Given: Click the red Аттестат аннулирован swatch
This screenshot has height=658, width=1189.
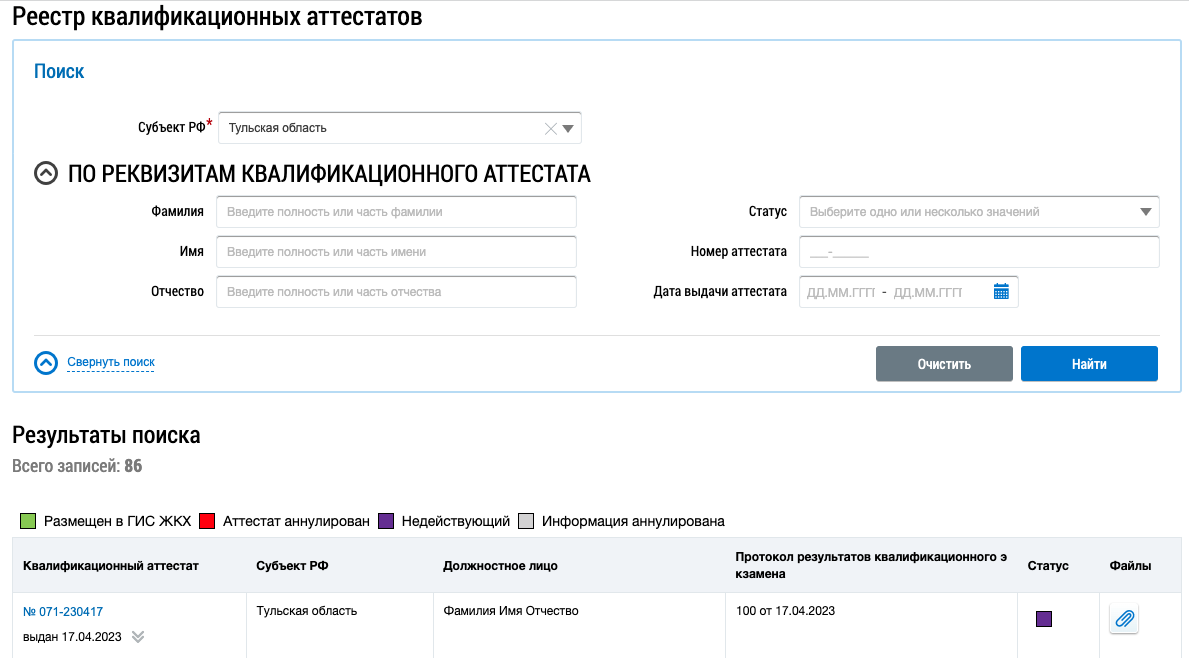Looking at the screenshot, I should 208,521.
